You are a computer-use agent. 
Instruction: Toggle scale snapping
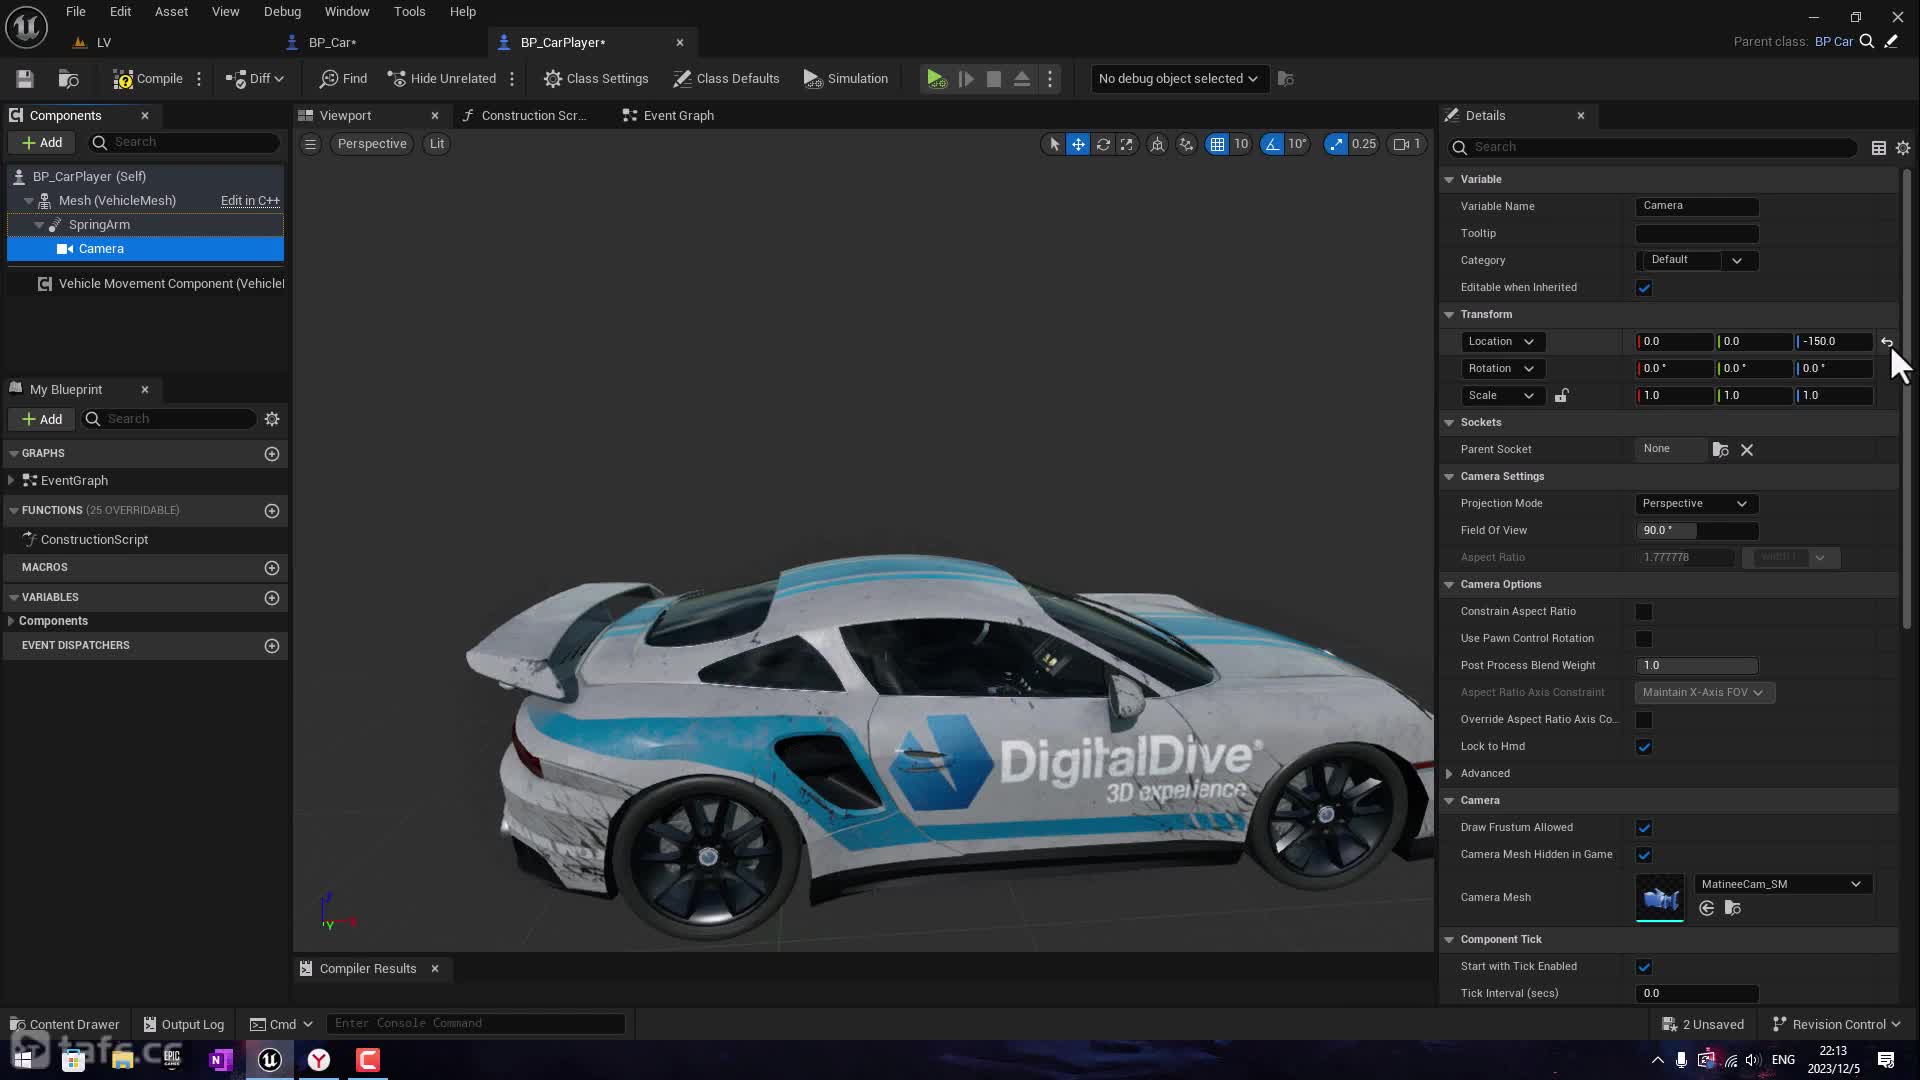[x=1337, y=144]
